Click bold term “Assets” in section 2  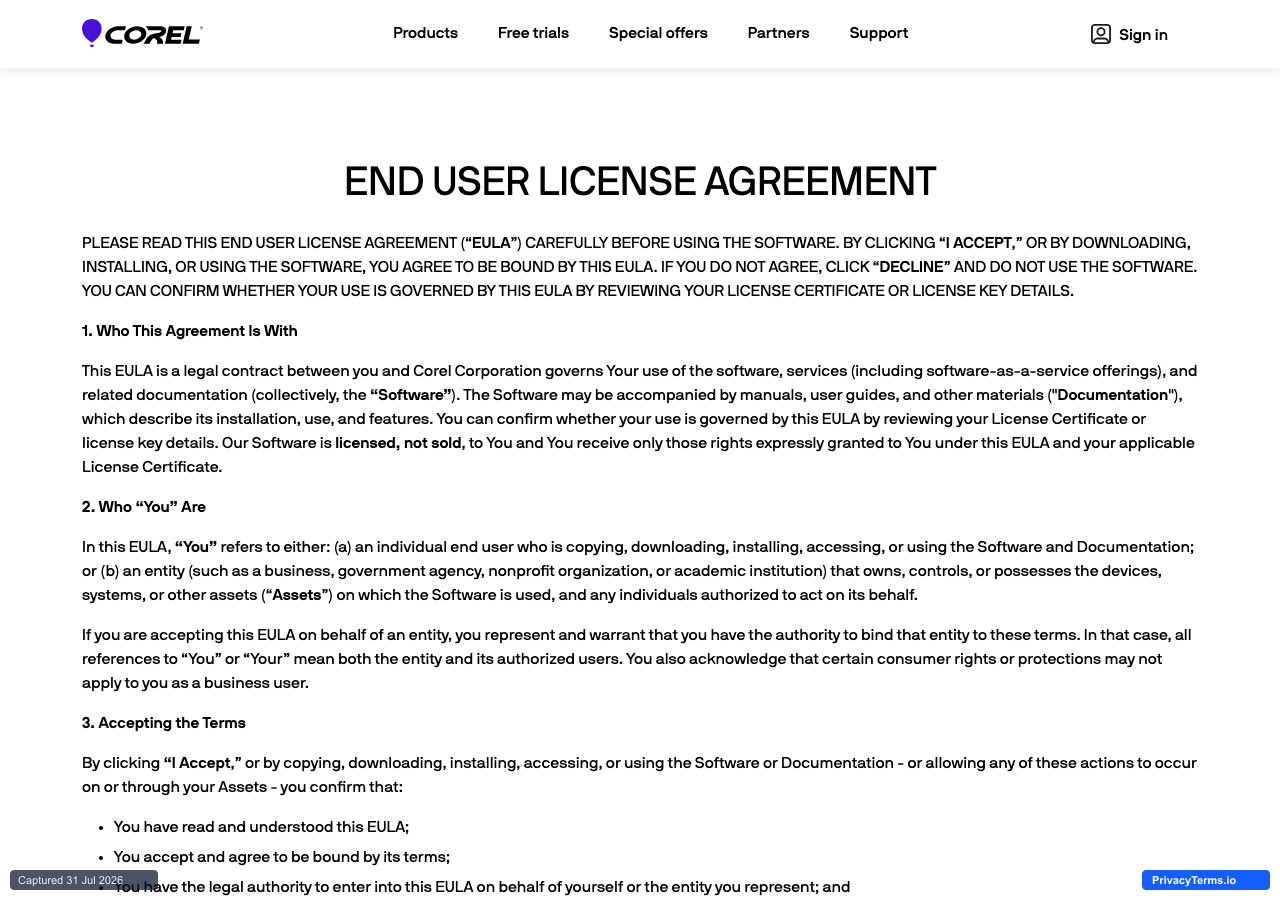pyautogui.click(x=297, y=595)
